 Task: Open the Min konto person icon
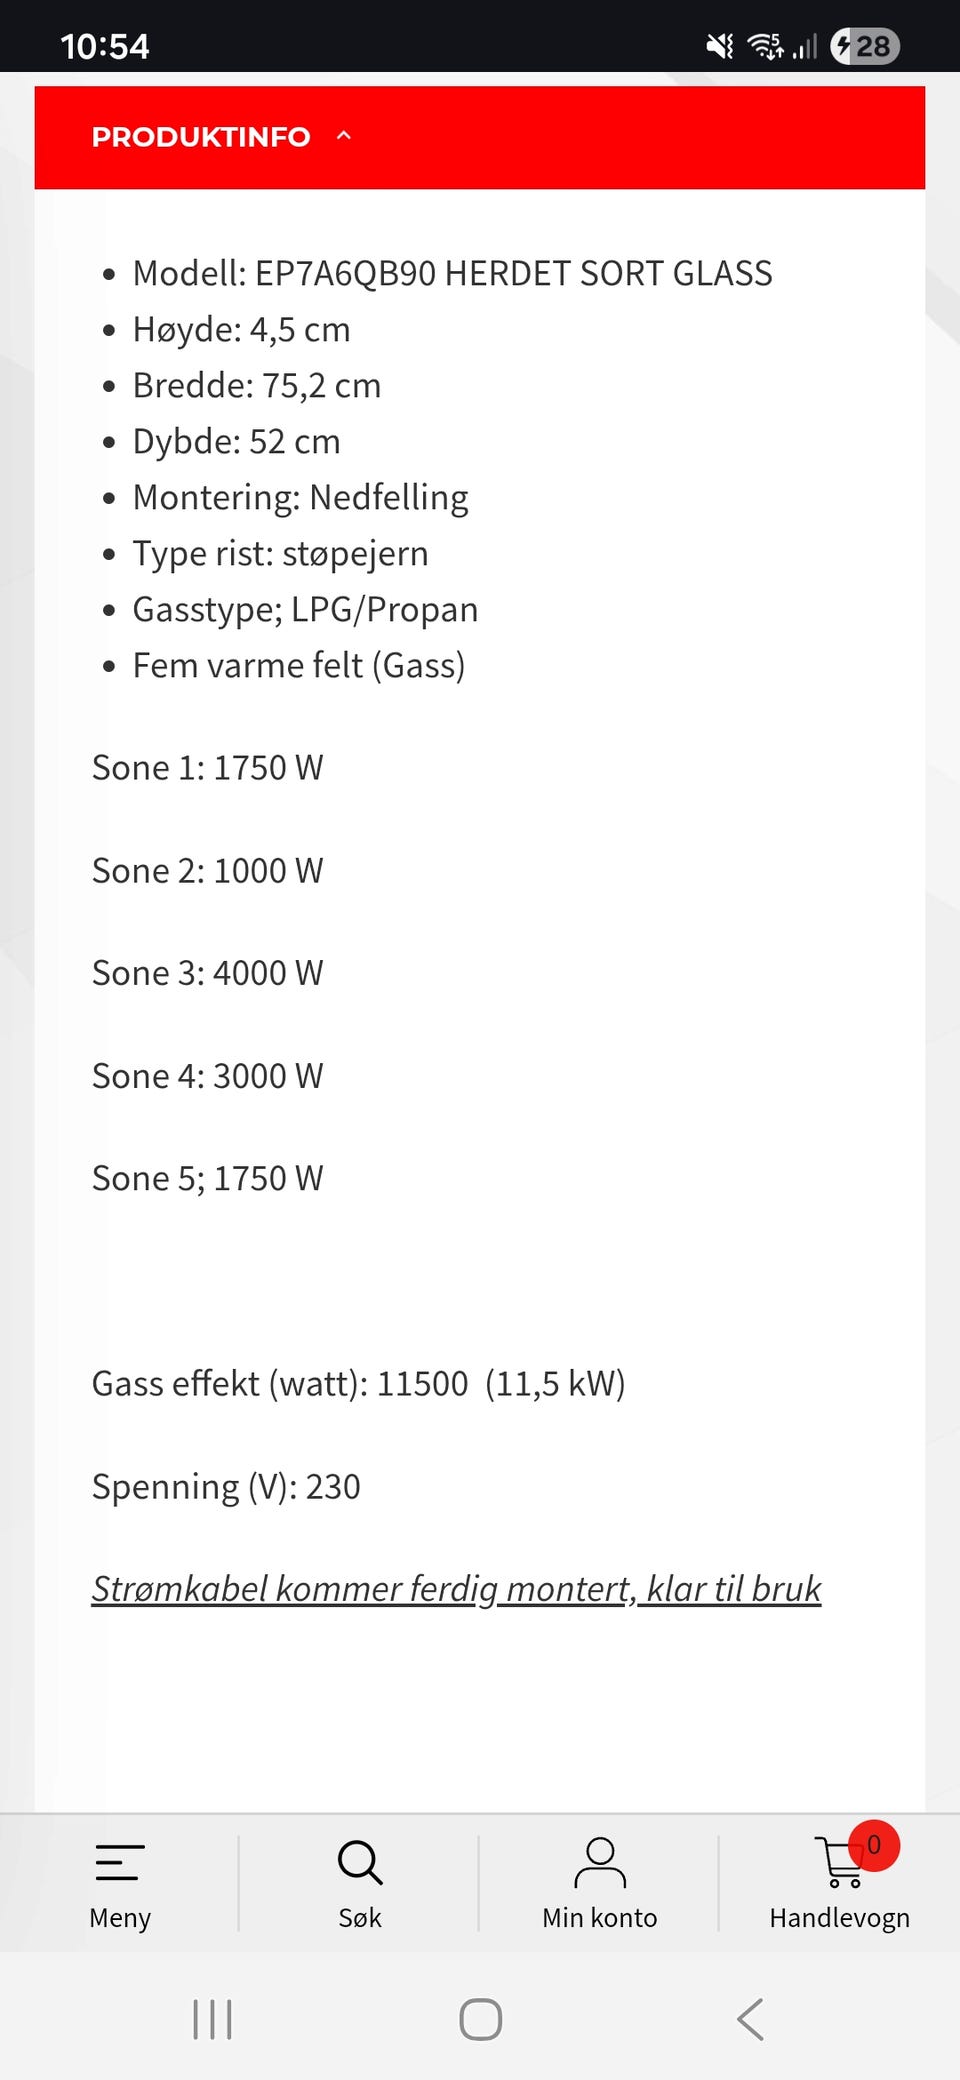[600, 1862]
